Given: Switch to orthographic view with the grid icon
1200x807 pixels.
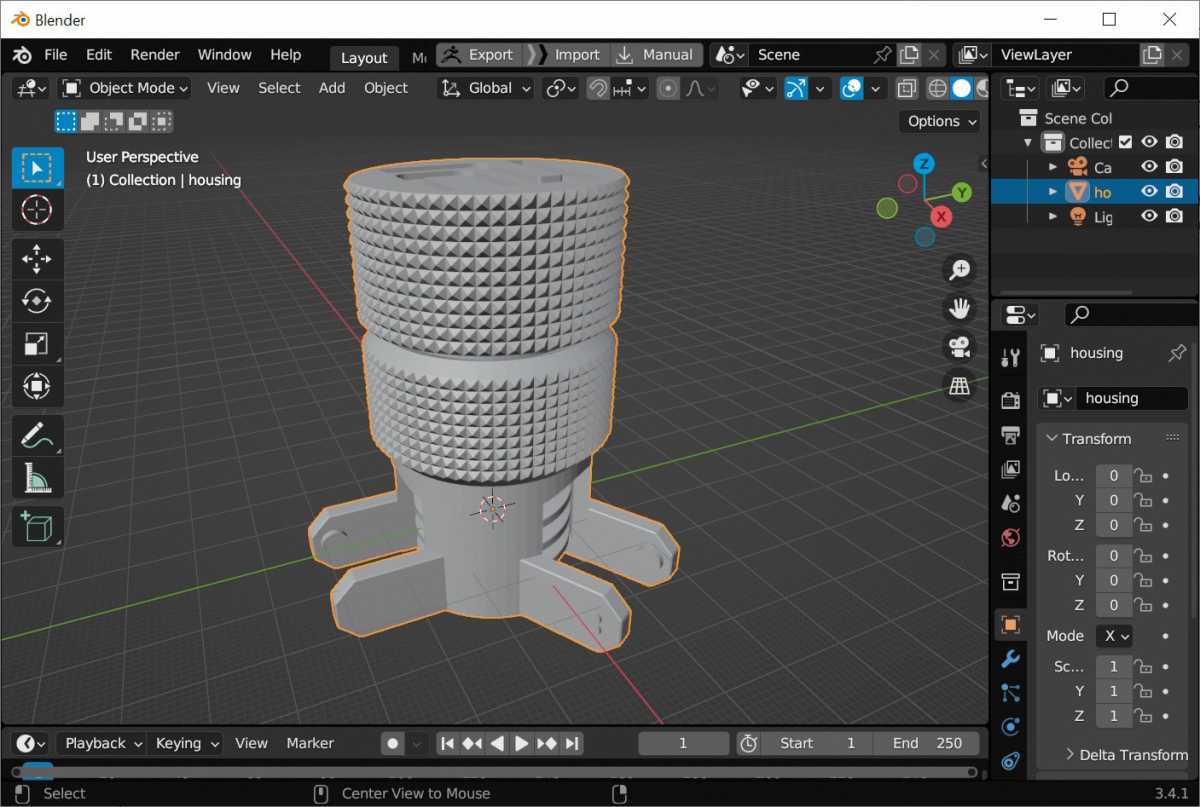Looking at the screenshot, I should coord(959,385).
